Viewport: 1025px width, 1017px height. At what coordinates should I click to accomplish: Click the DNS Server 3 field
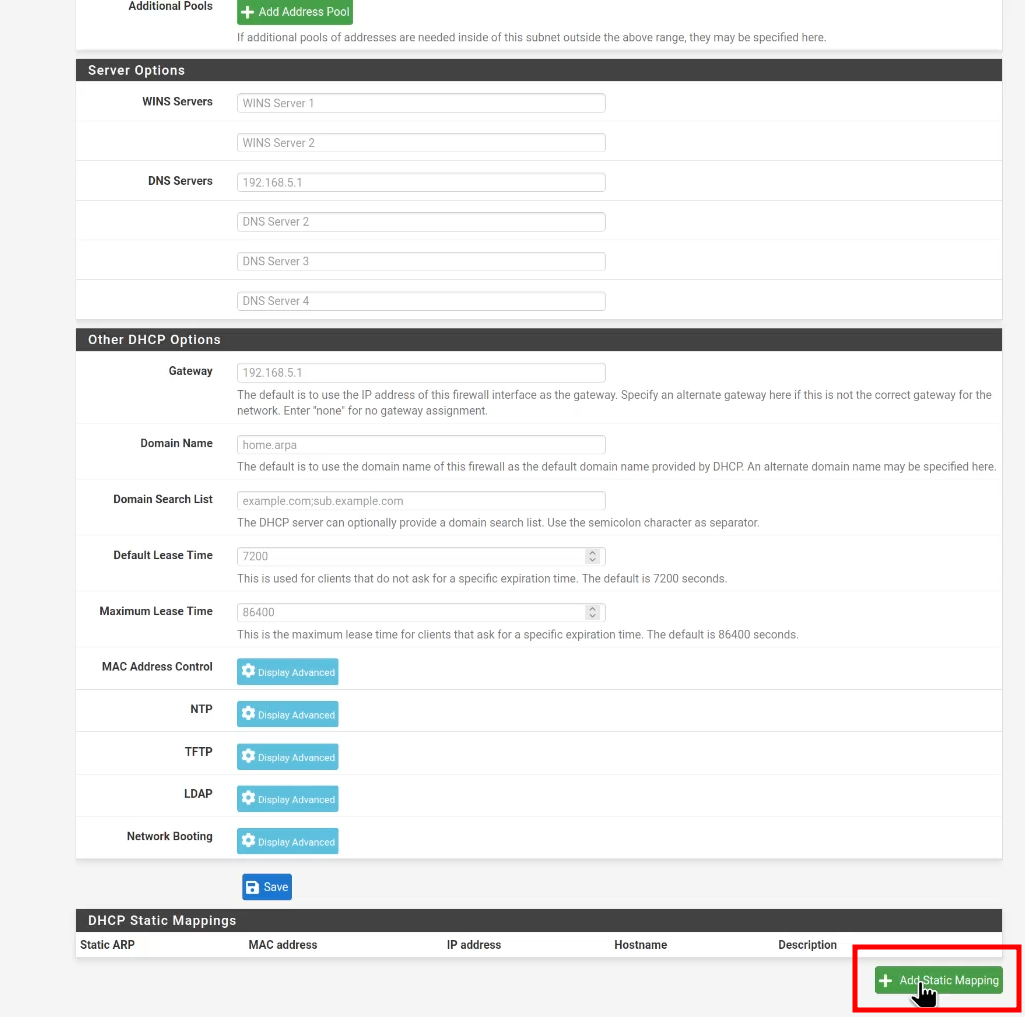421,261
